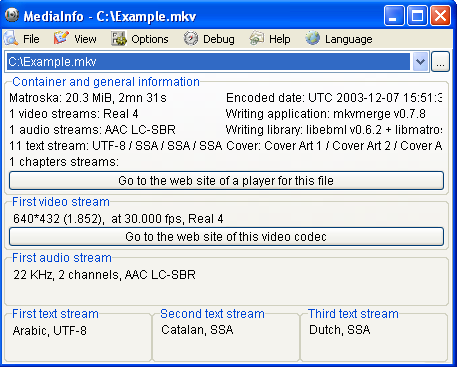Screen dimensions: 457x383
Task: Click the MediaInfo app icon in title bar
Action: point(12,15)
